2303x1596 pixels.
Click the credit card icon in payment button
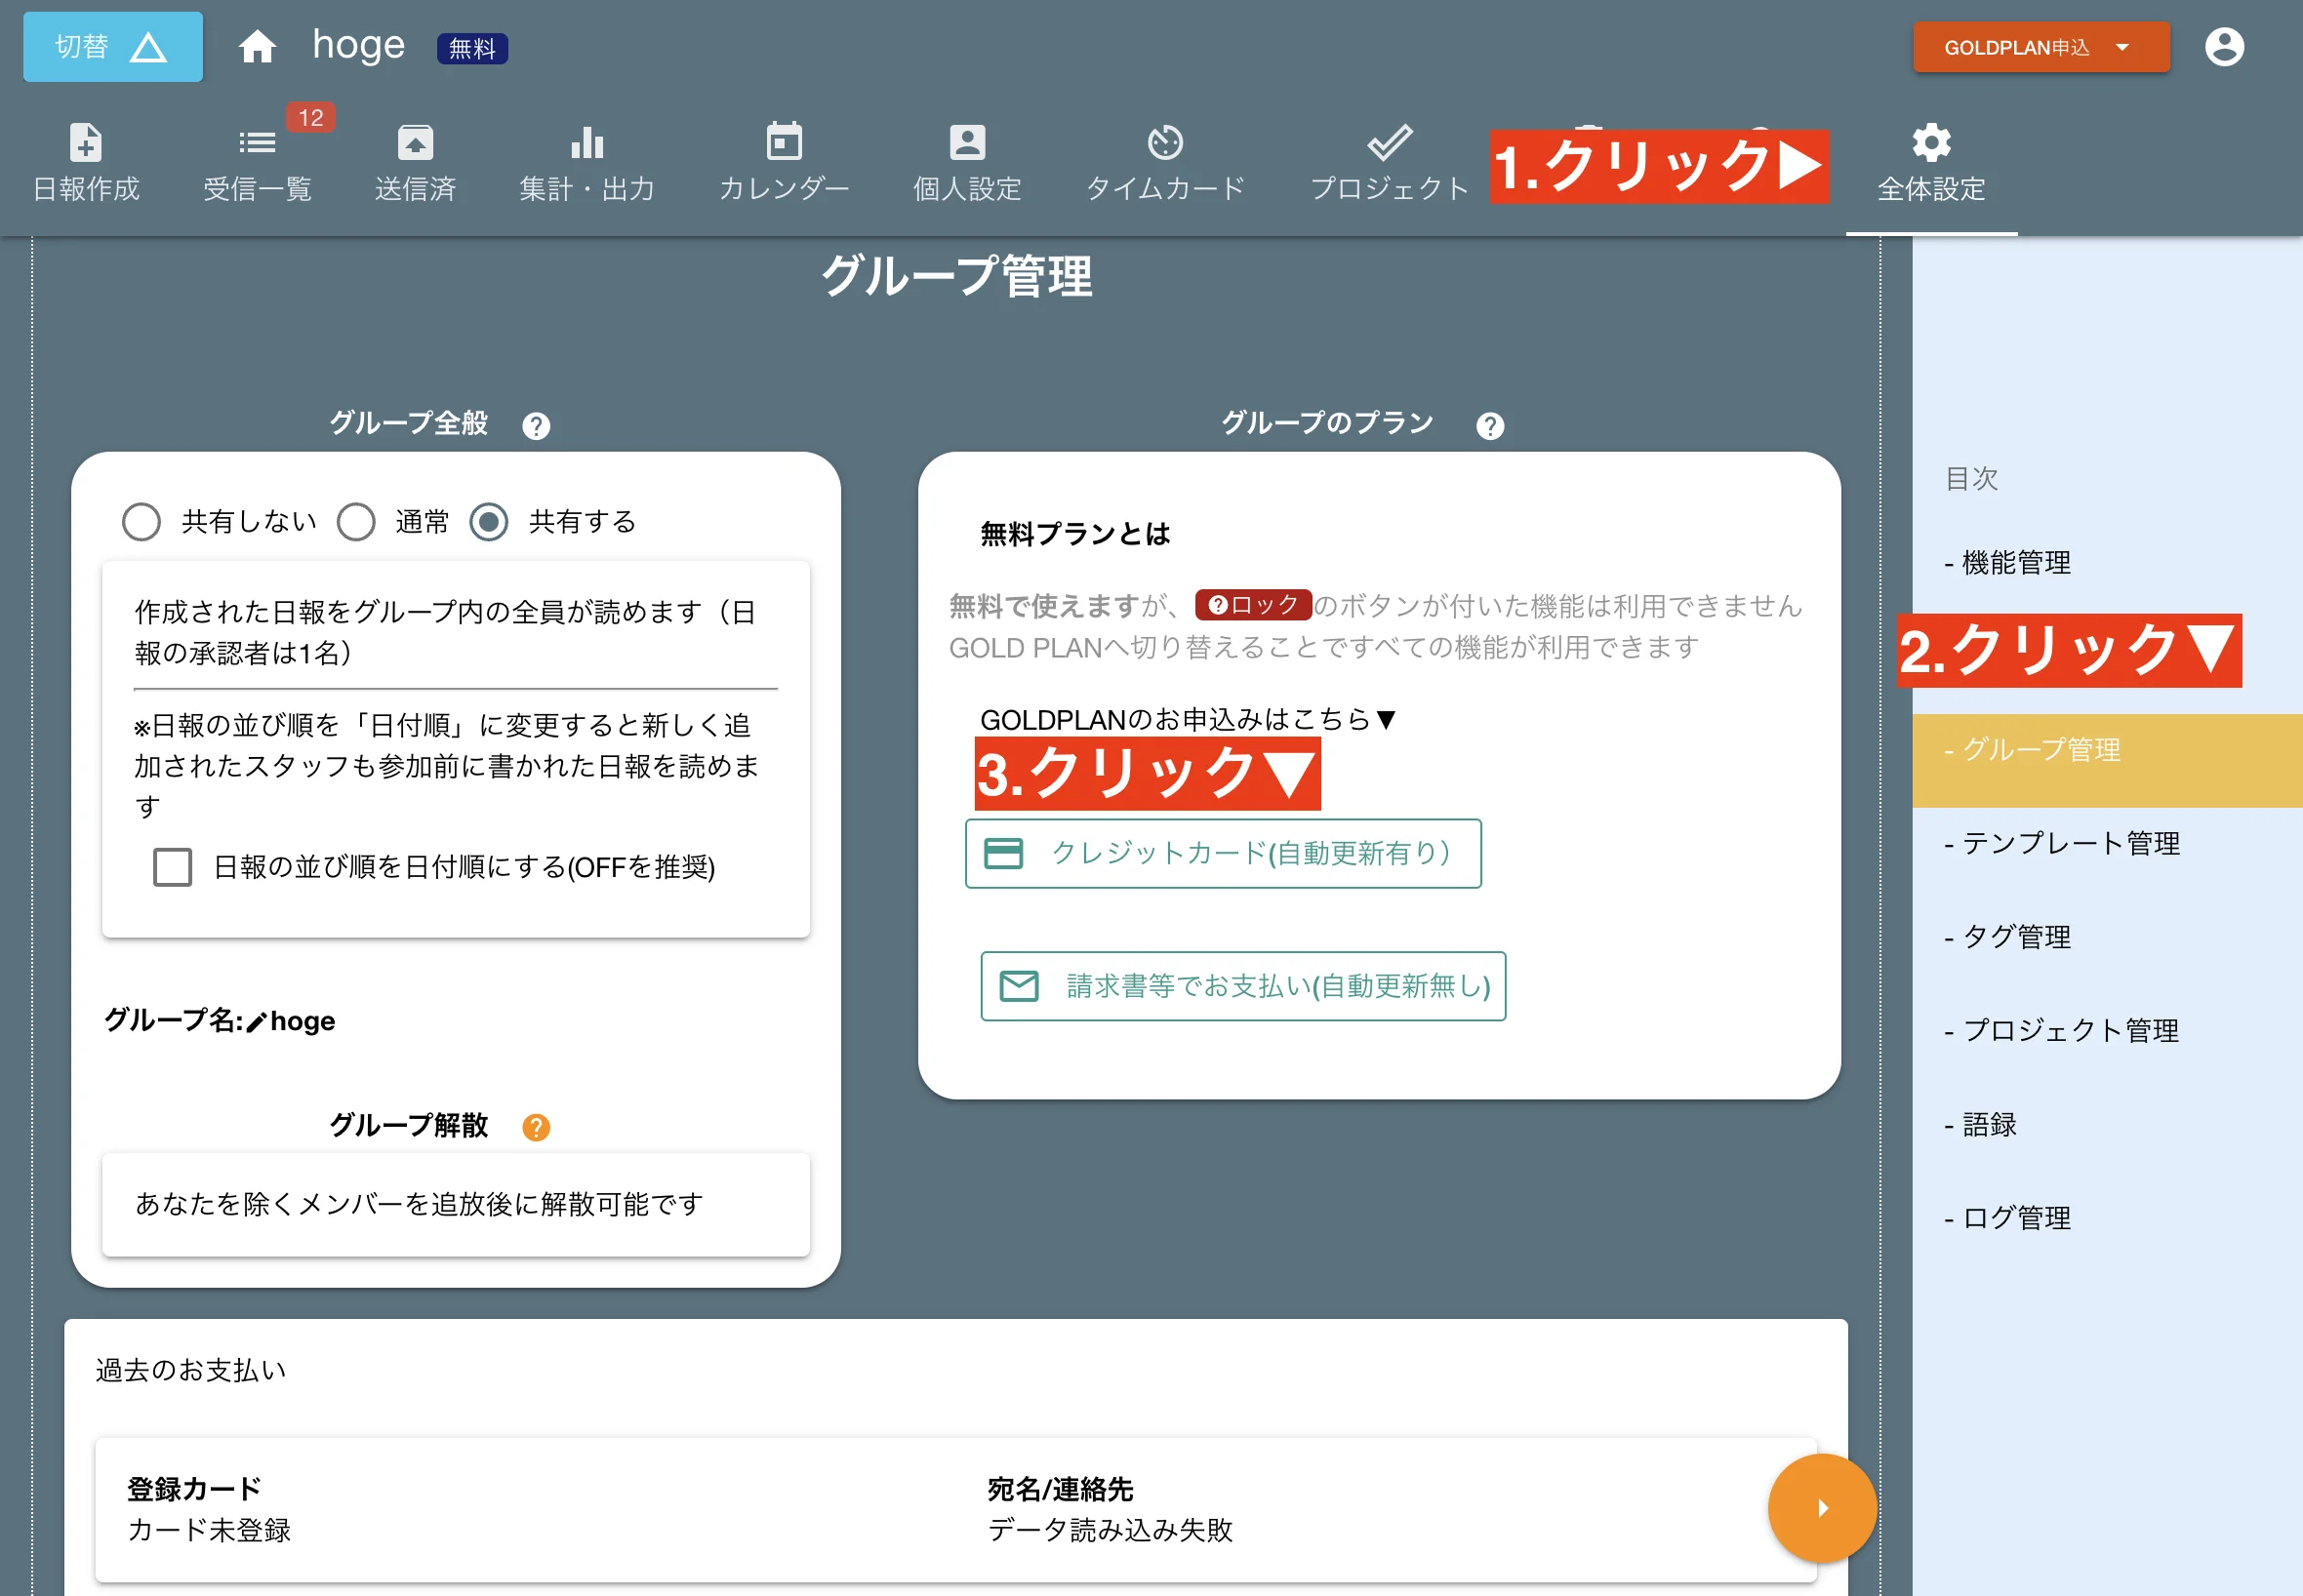(1003, 853)
